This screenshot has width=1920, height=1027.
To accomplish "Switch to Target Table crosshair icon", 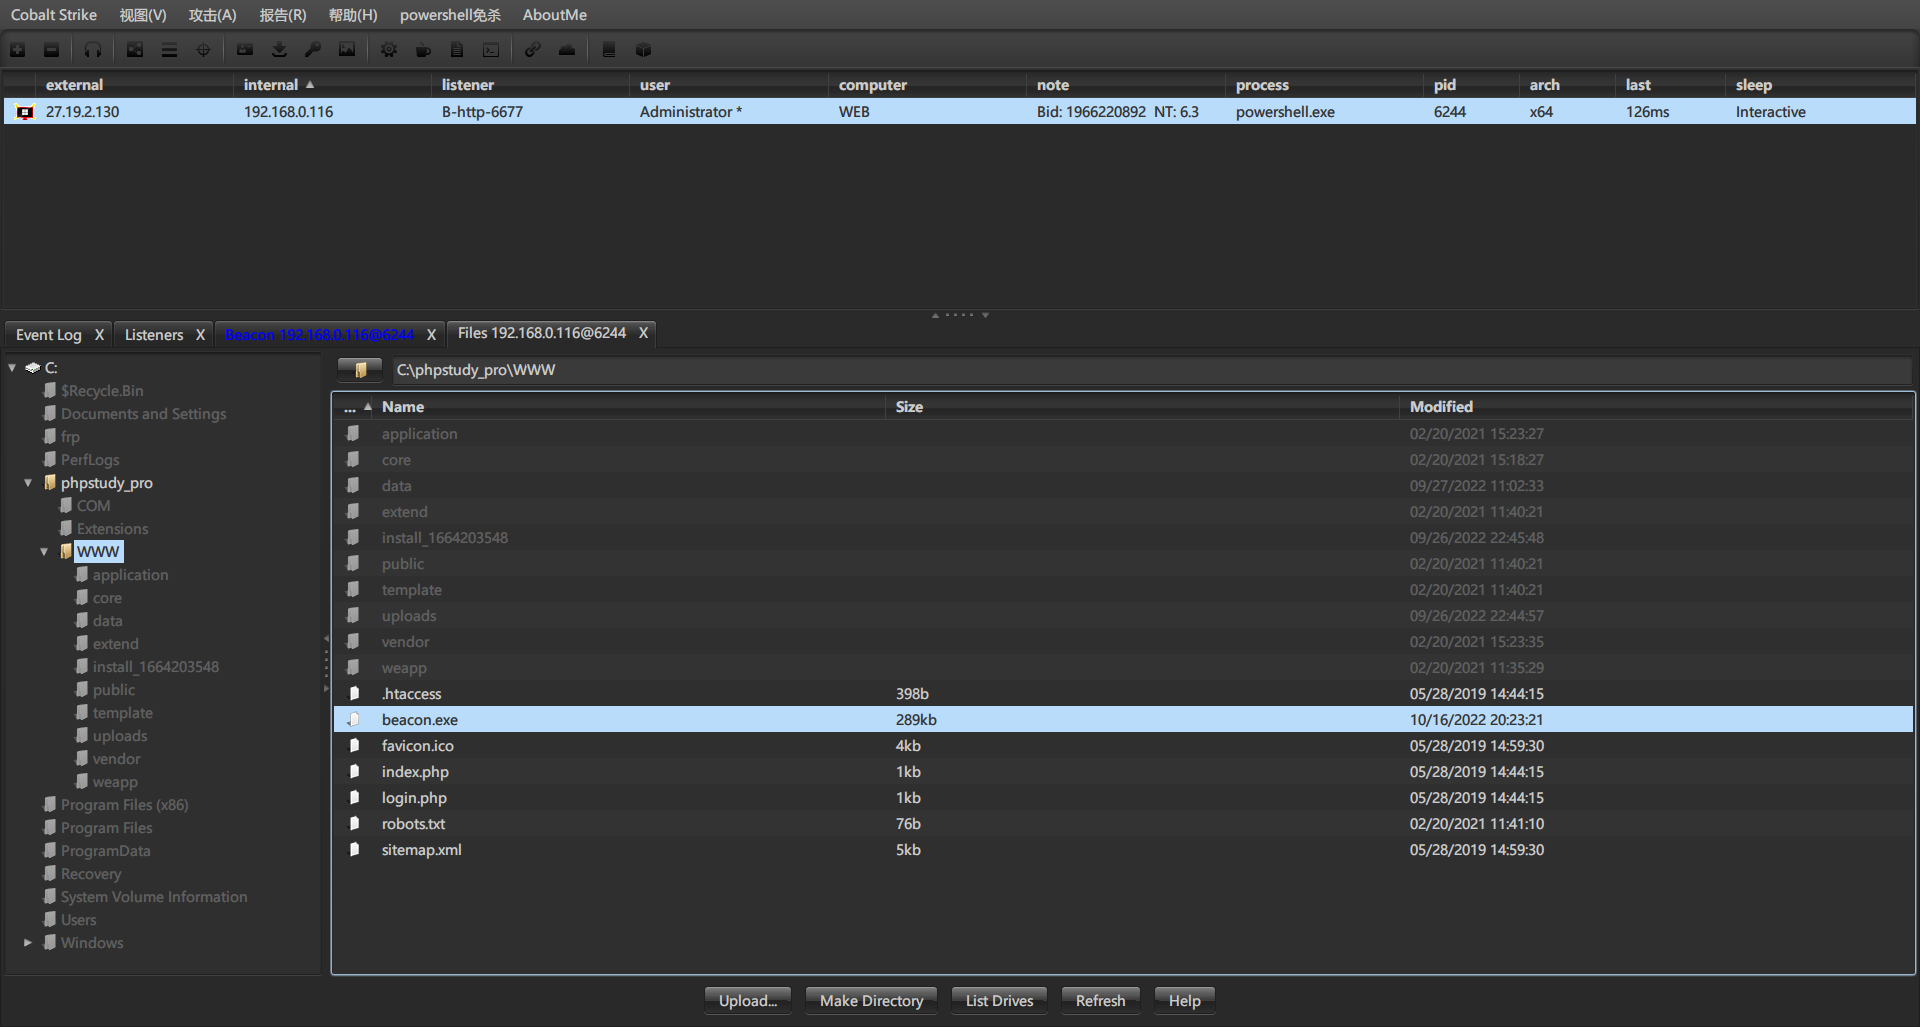I will click(203, 50).
